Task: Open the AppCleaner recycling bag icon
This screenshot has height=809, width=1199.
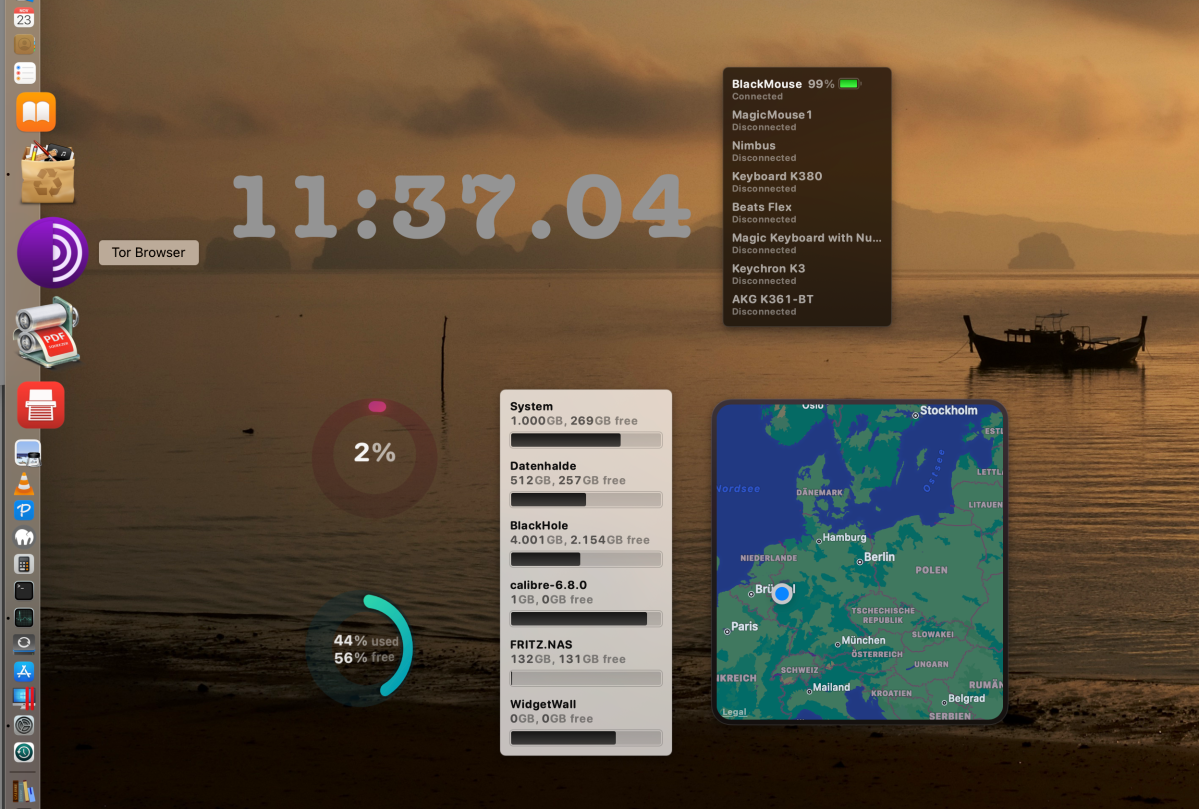Action: coord(47,173)
